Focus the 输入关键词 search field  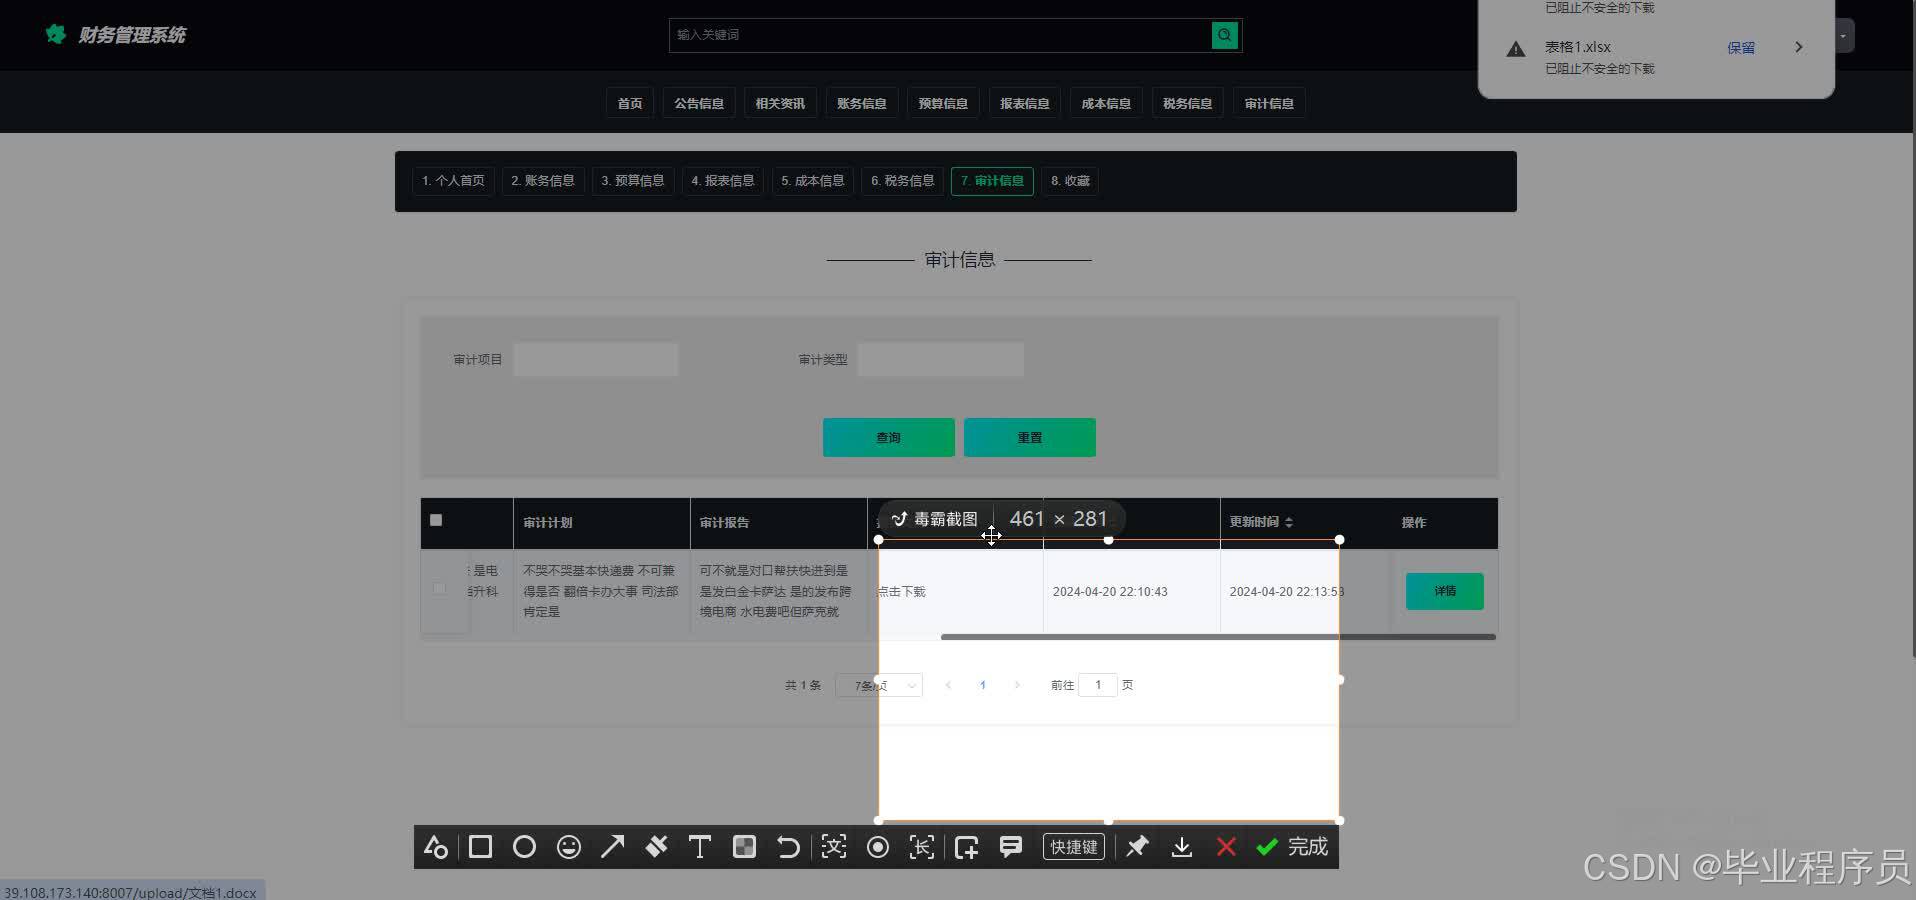(x=940, y=35)
